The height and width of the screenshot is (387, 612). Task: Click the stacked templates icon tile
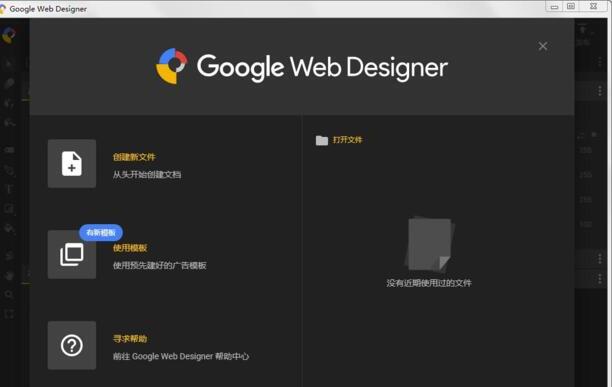pos(72,254)
